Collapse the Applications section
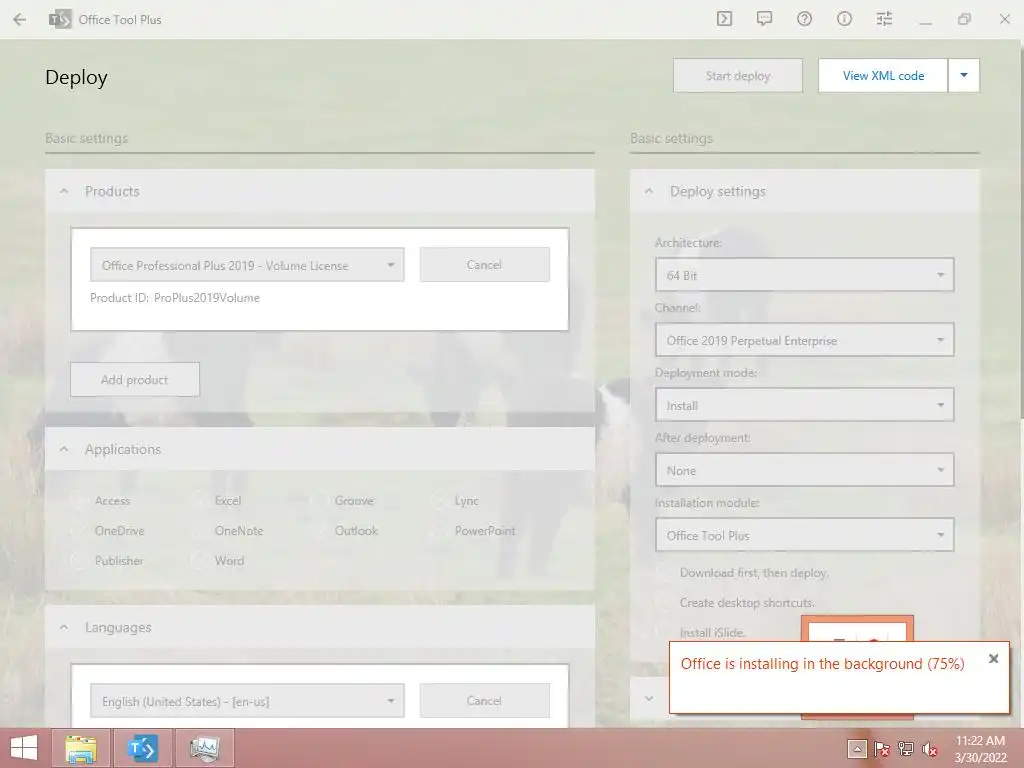Viewport: 1024px width, 768px height. point(64,449)
